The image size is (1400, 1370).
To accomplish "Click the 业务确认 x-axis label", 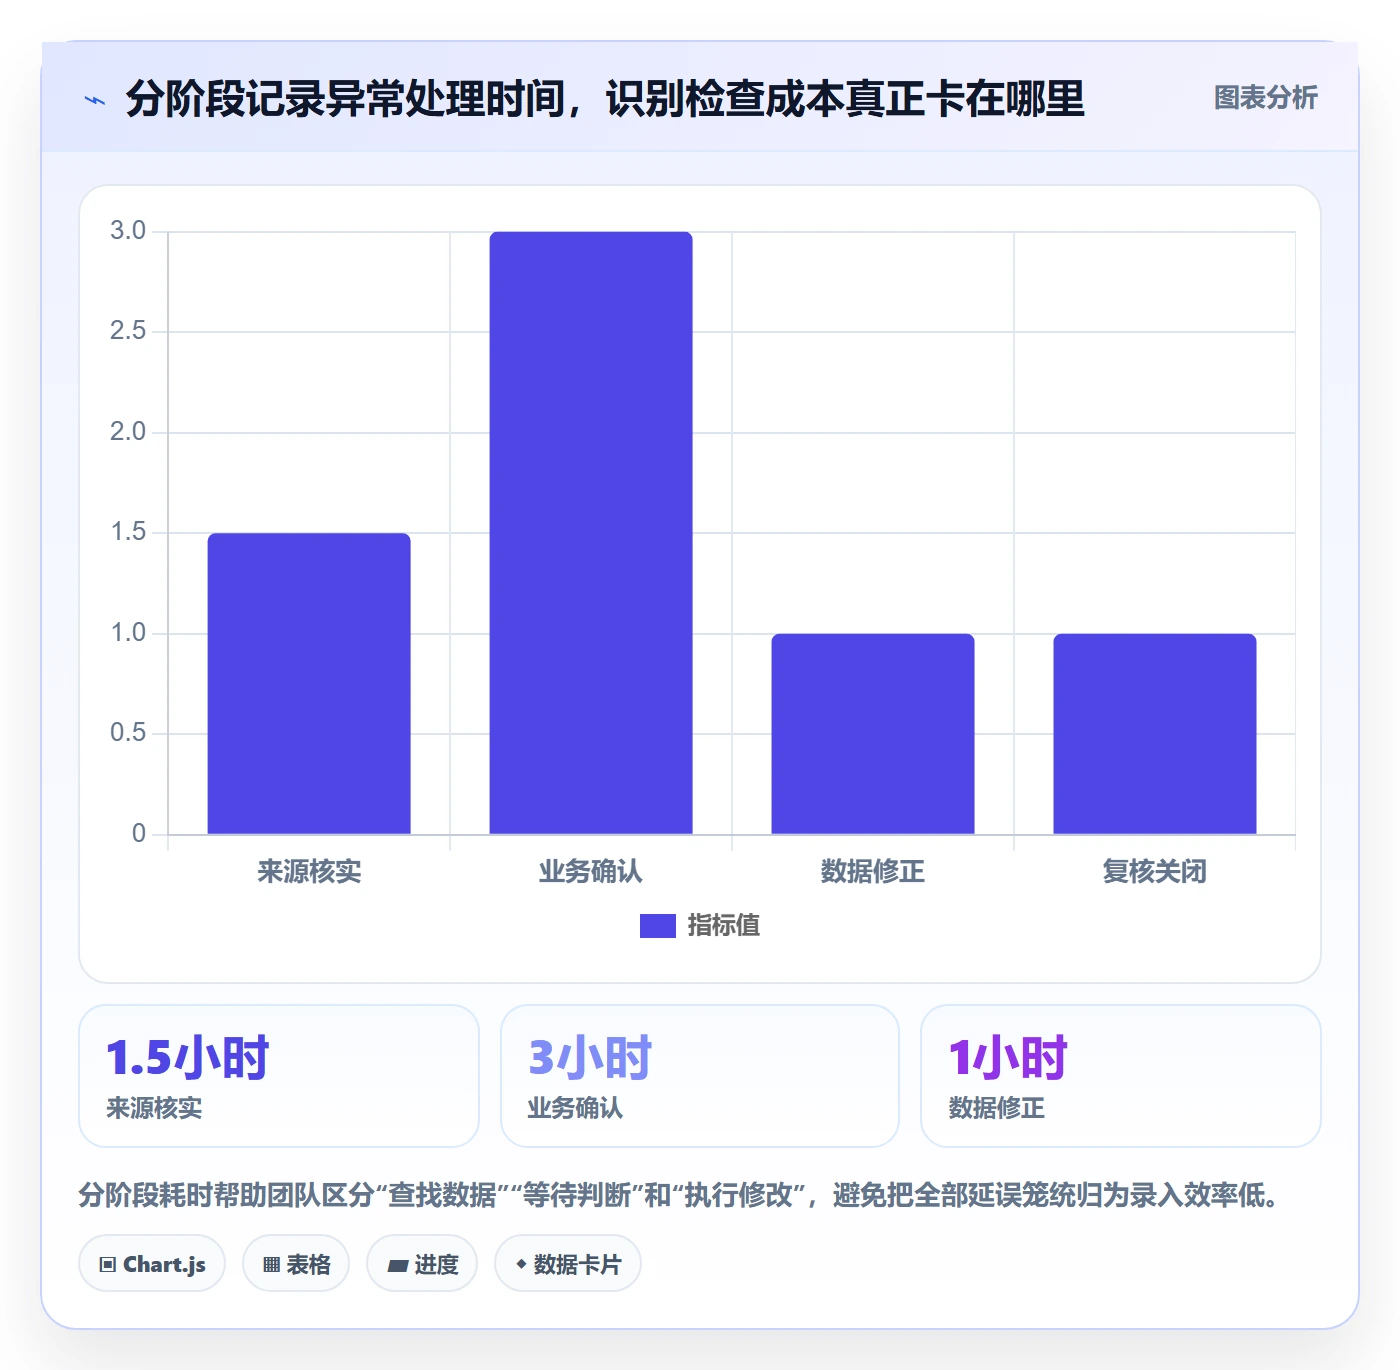I will click(591, 872).
